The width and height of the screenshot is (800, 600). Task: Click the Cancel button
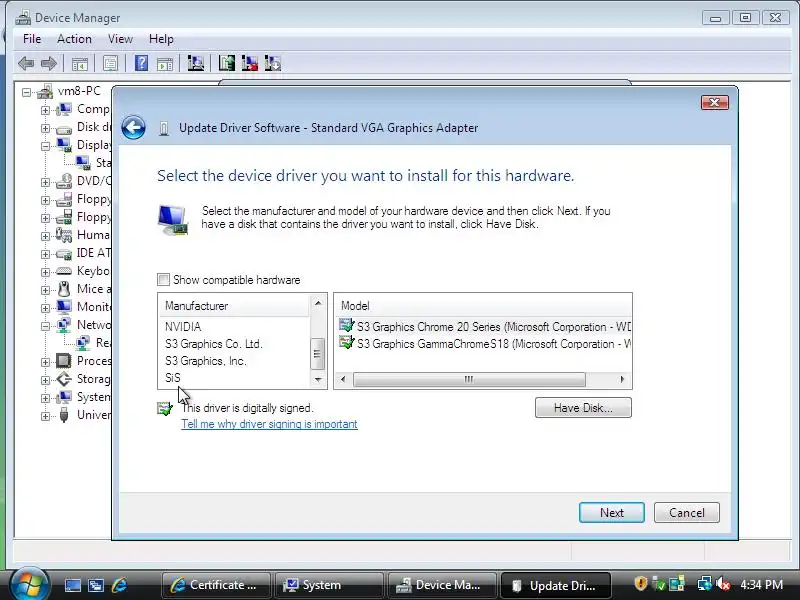(x=687, y=512)
